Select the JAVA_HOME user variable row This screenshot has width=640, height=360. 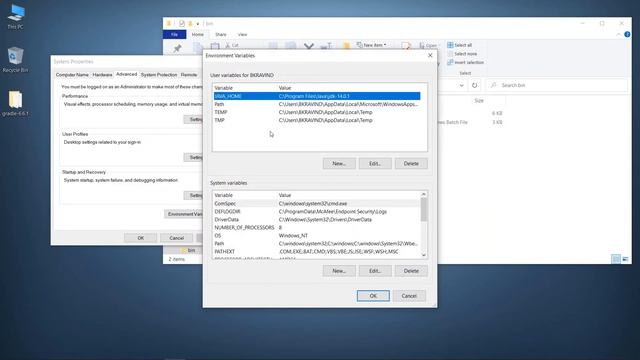[x=317, y=96]
